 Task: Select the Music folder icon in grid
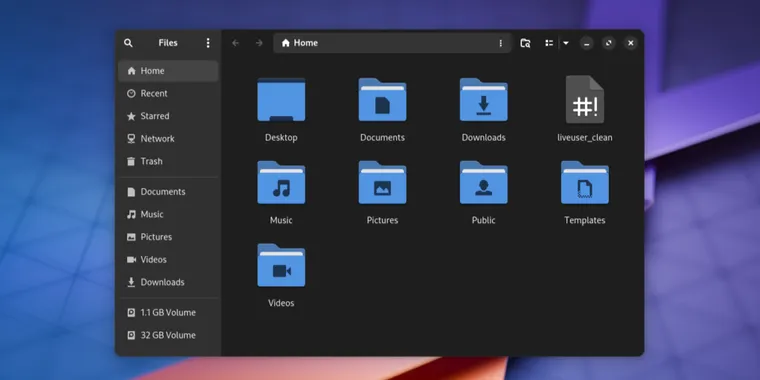point(281,182)
